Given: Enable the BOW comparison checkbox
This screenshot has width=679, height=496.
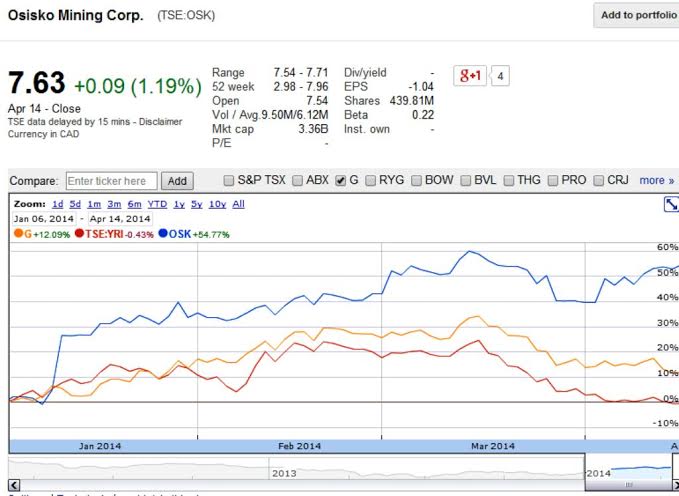Looking at the screenshot, I should point(416,181).
